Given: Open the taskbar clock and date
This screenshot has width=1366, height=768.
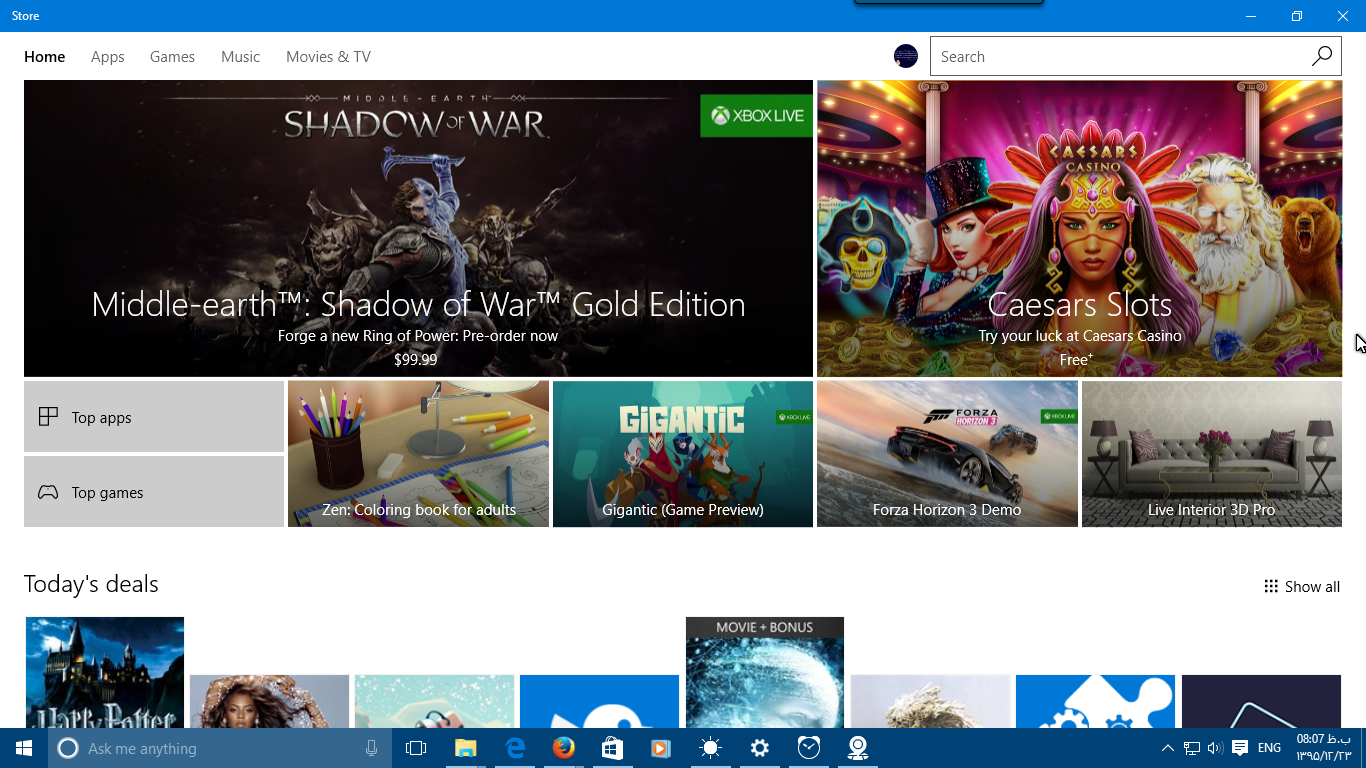Looking at the screenshot, I should [1324, 748].
